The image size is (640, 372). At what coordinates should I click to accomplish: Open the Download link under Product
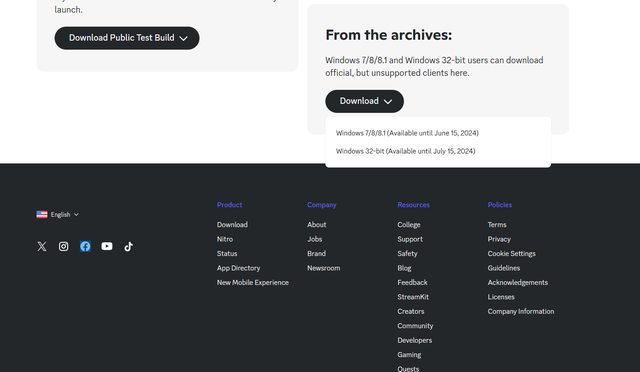point(232,225)
